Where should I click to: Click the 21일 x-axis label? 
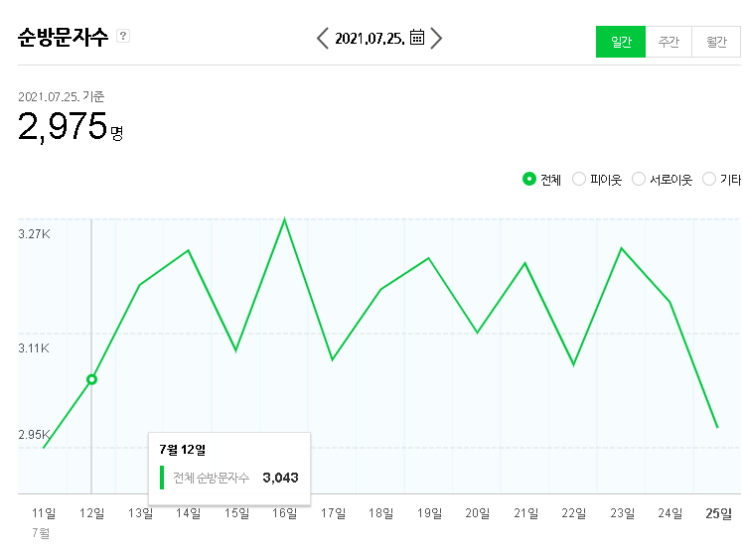[x=526, y=513]
